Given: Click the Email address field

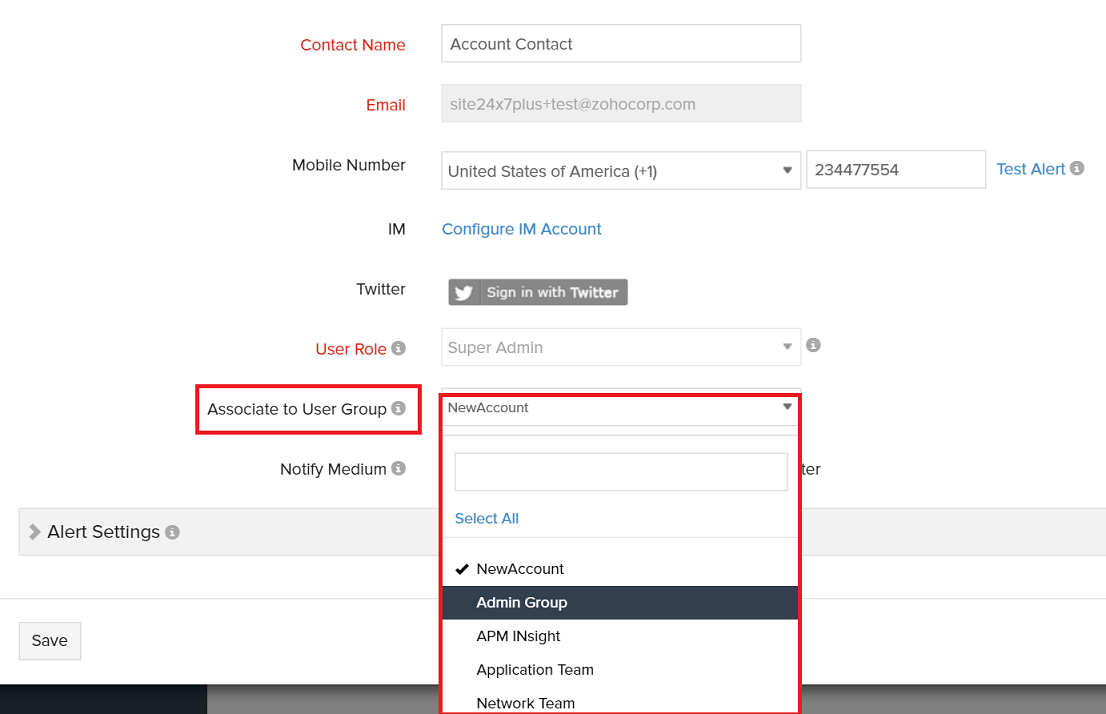Looking at the screenshot, I should (x=621, y=104).
